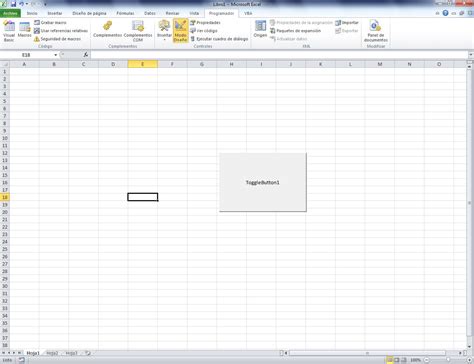474x364 pixels.
Task: Open the Archivo tab
Action: pos(10,13)
